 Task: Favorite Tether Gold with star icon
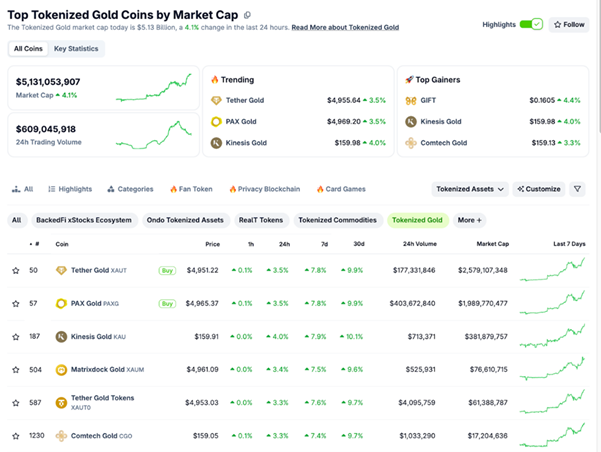click(x=16, y=270)
